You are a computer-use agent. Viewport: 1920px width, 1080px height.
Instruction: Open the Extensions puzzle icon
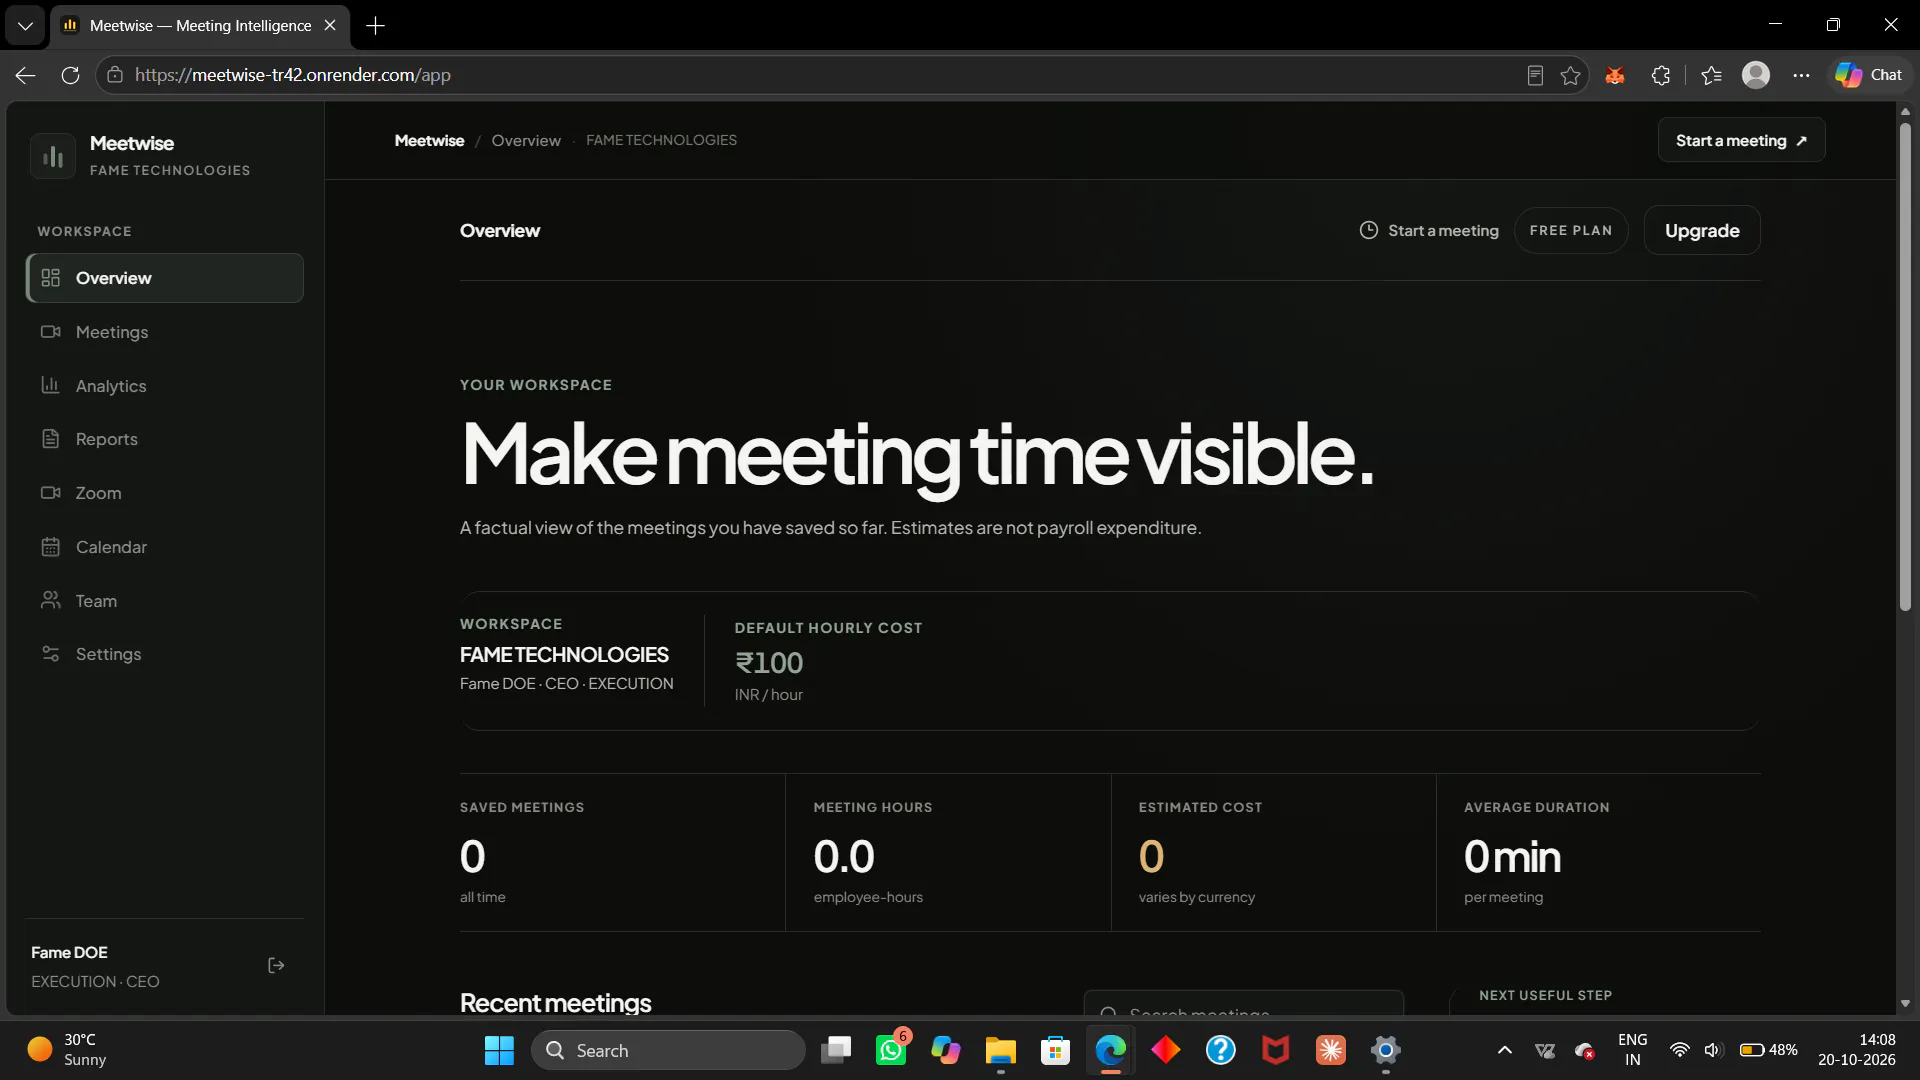[1661, 75]
